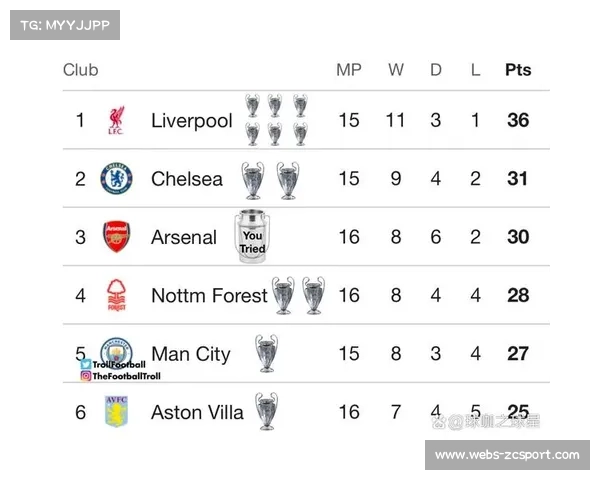
Task: Click the Chelsea club badge
Action: click(x=116, y=179)
